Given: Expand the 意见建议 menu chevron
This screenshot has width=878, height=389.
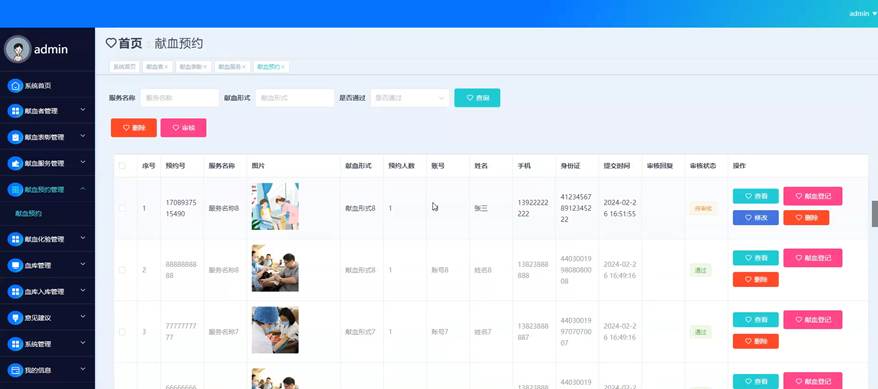Looking at the screenshot, I should pos(83,316).
